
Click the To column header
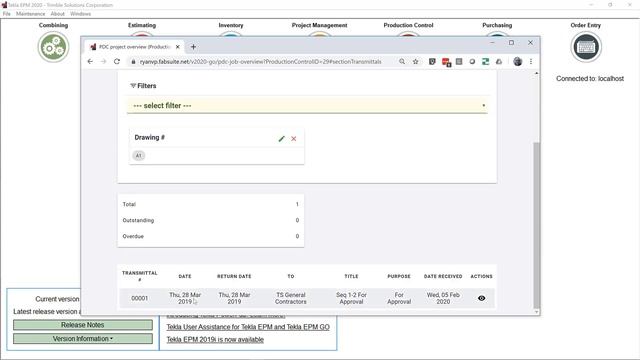291,276
